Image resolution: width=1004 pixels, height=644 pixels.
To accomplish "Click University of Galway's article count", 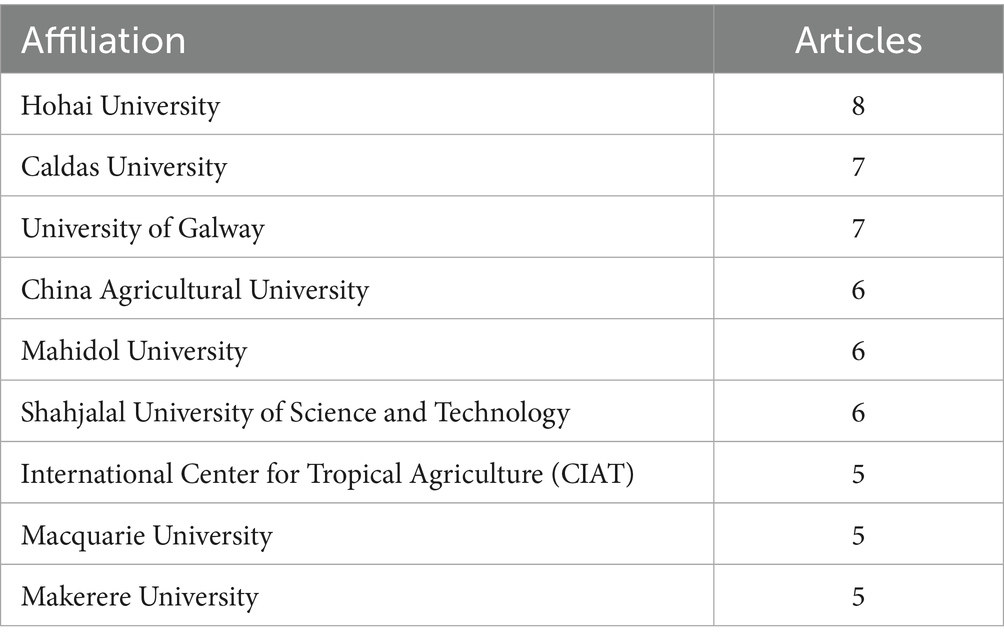I will pos(858,228).
